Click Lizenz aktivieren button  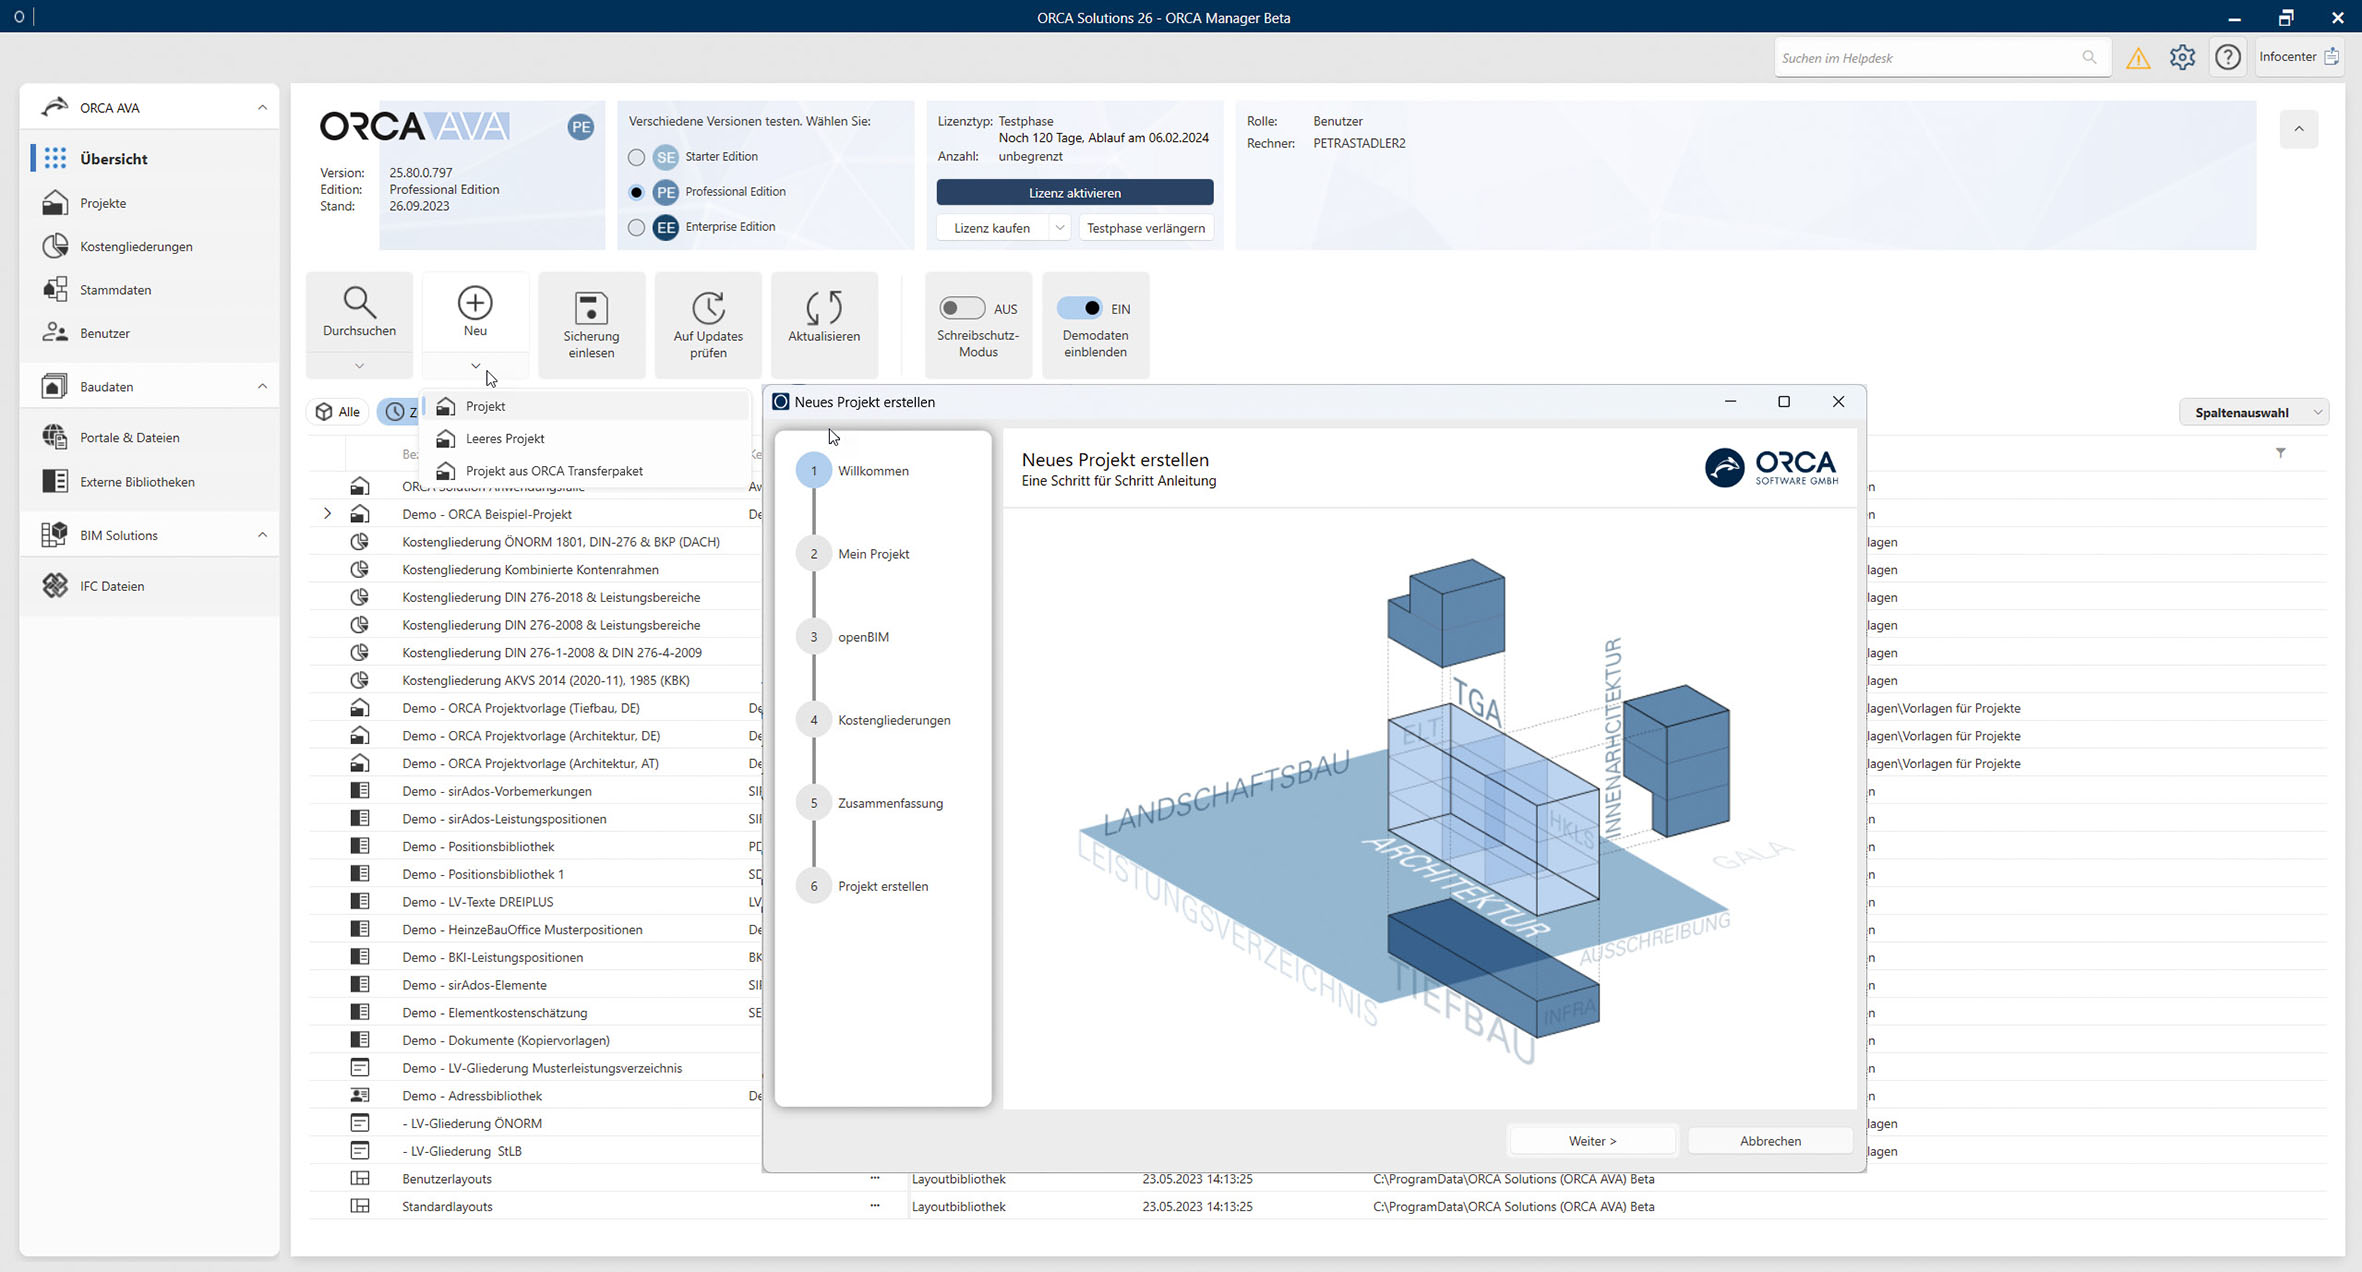point(1074,192)
